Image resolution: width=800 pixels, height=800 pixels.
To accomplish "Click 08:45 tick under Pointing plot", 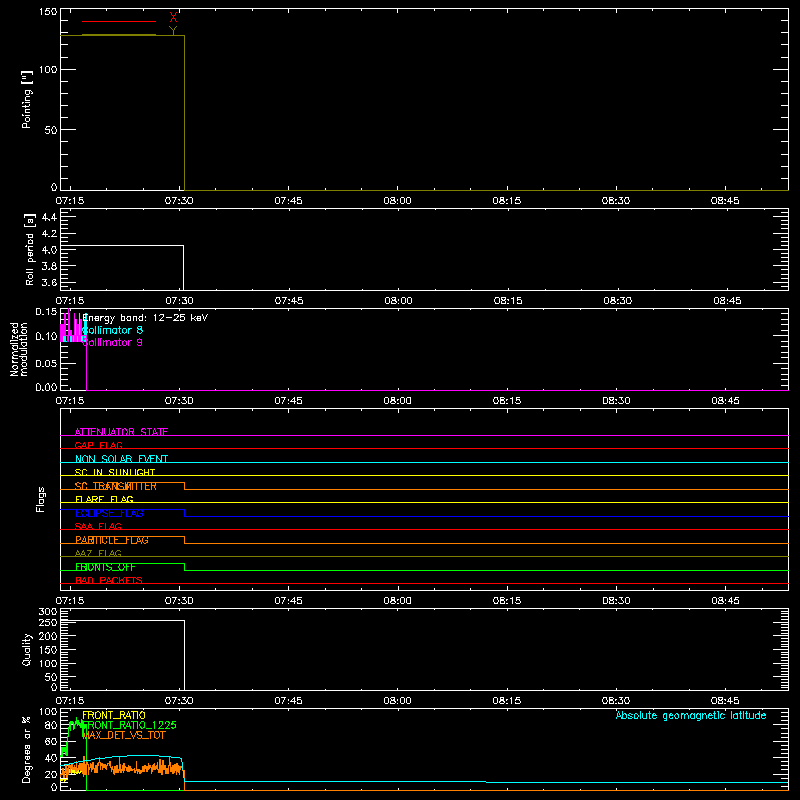I will [x=725, y=201].
